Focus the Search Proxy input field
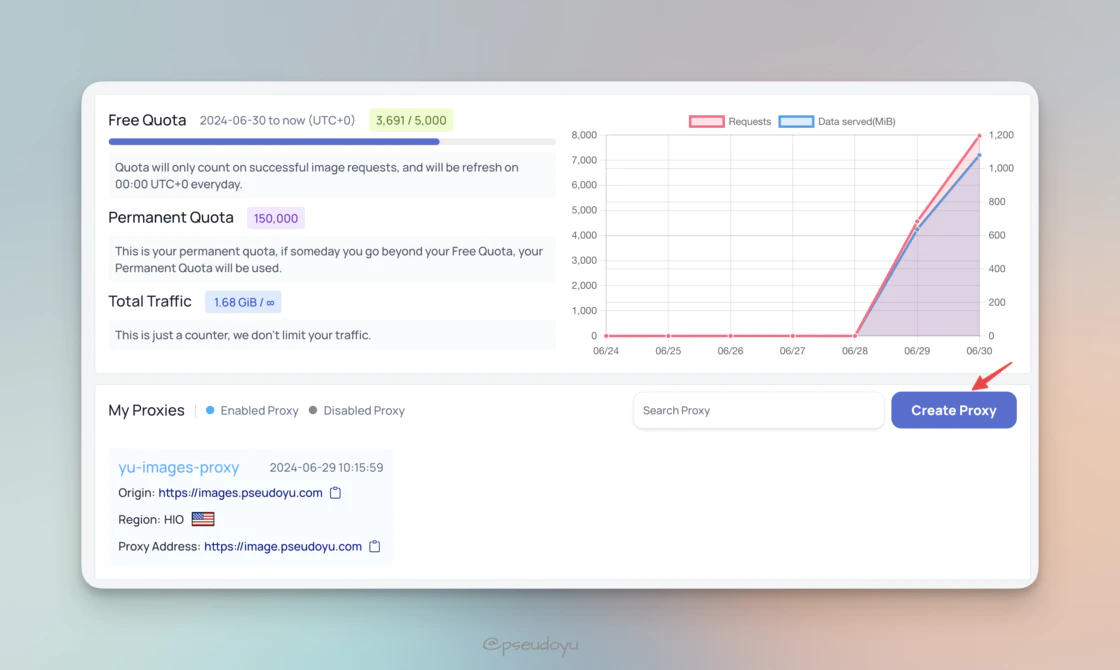 [759, 410]
